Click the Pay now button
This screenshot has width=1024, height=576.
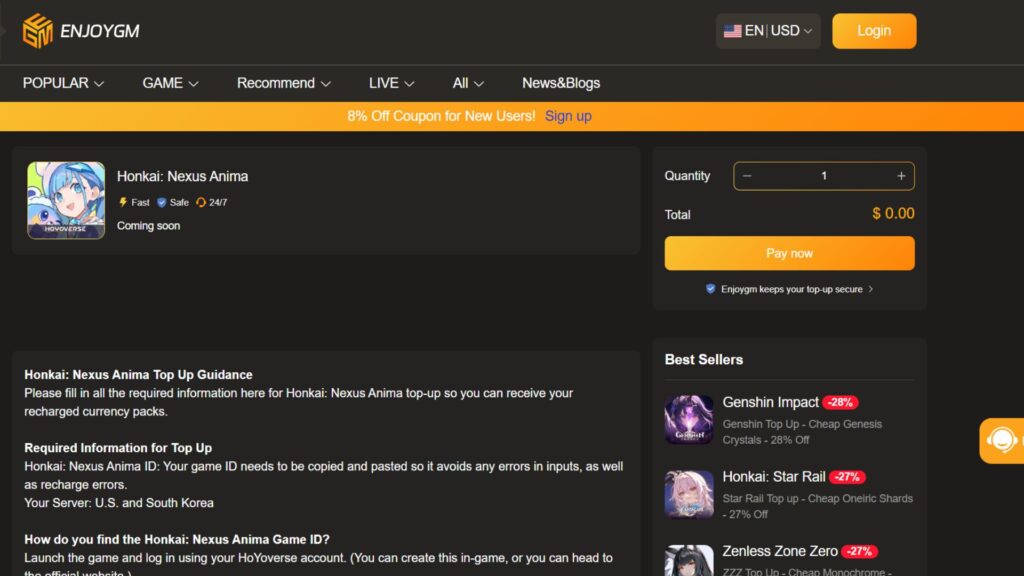(789, 253)
